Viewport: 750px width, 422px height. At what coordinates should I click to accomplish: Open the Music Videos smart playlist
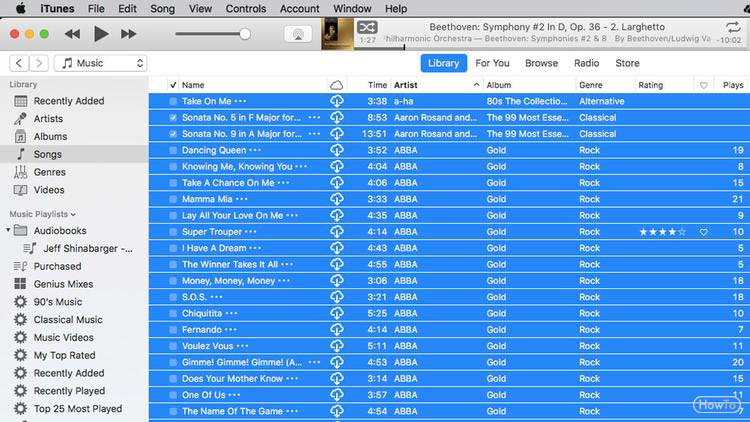[64, 337]
